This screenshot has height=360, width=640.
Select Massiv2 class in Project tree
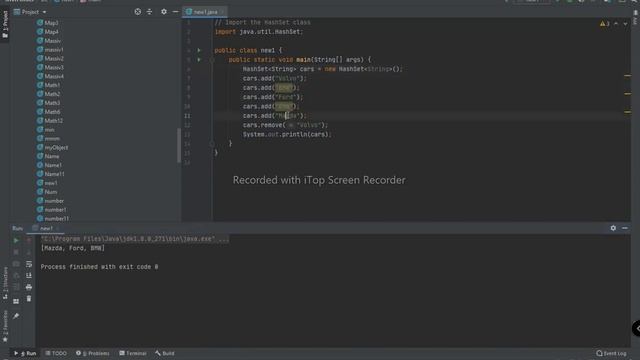[50, 58]
